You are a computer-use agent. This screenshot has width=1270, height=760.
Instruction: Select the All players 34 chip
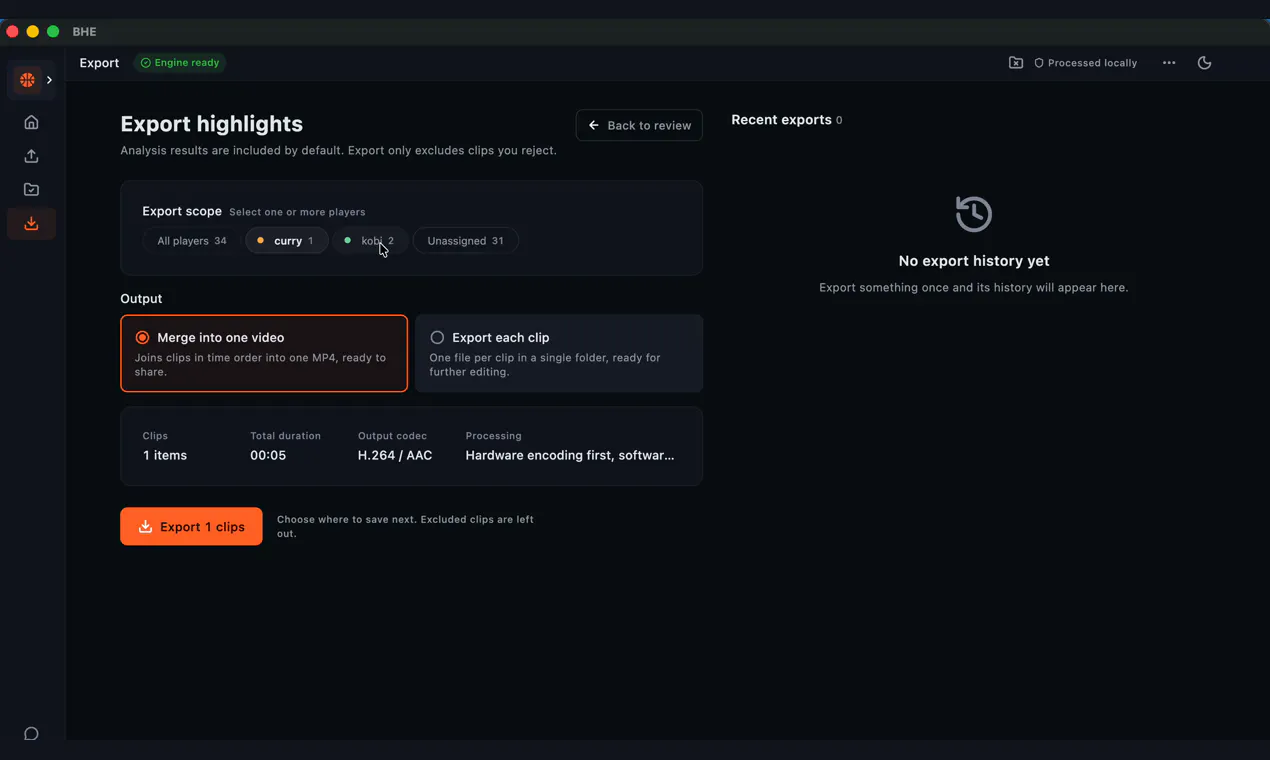point(192,241)
